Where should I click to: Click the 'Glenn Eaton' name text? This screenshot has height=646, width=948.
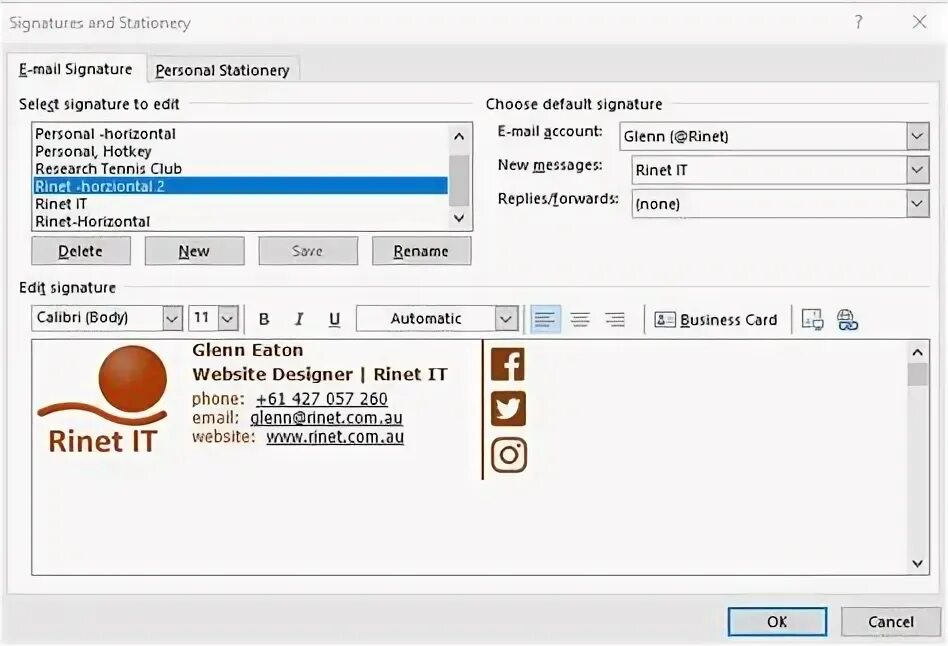(x=248, y=350)
